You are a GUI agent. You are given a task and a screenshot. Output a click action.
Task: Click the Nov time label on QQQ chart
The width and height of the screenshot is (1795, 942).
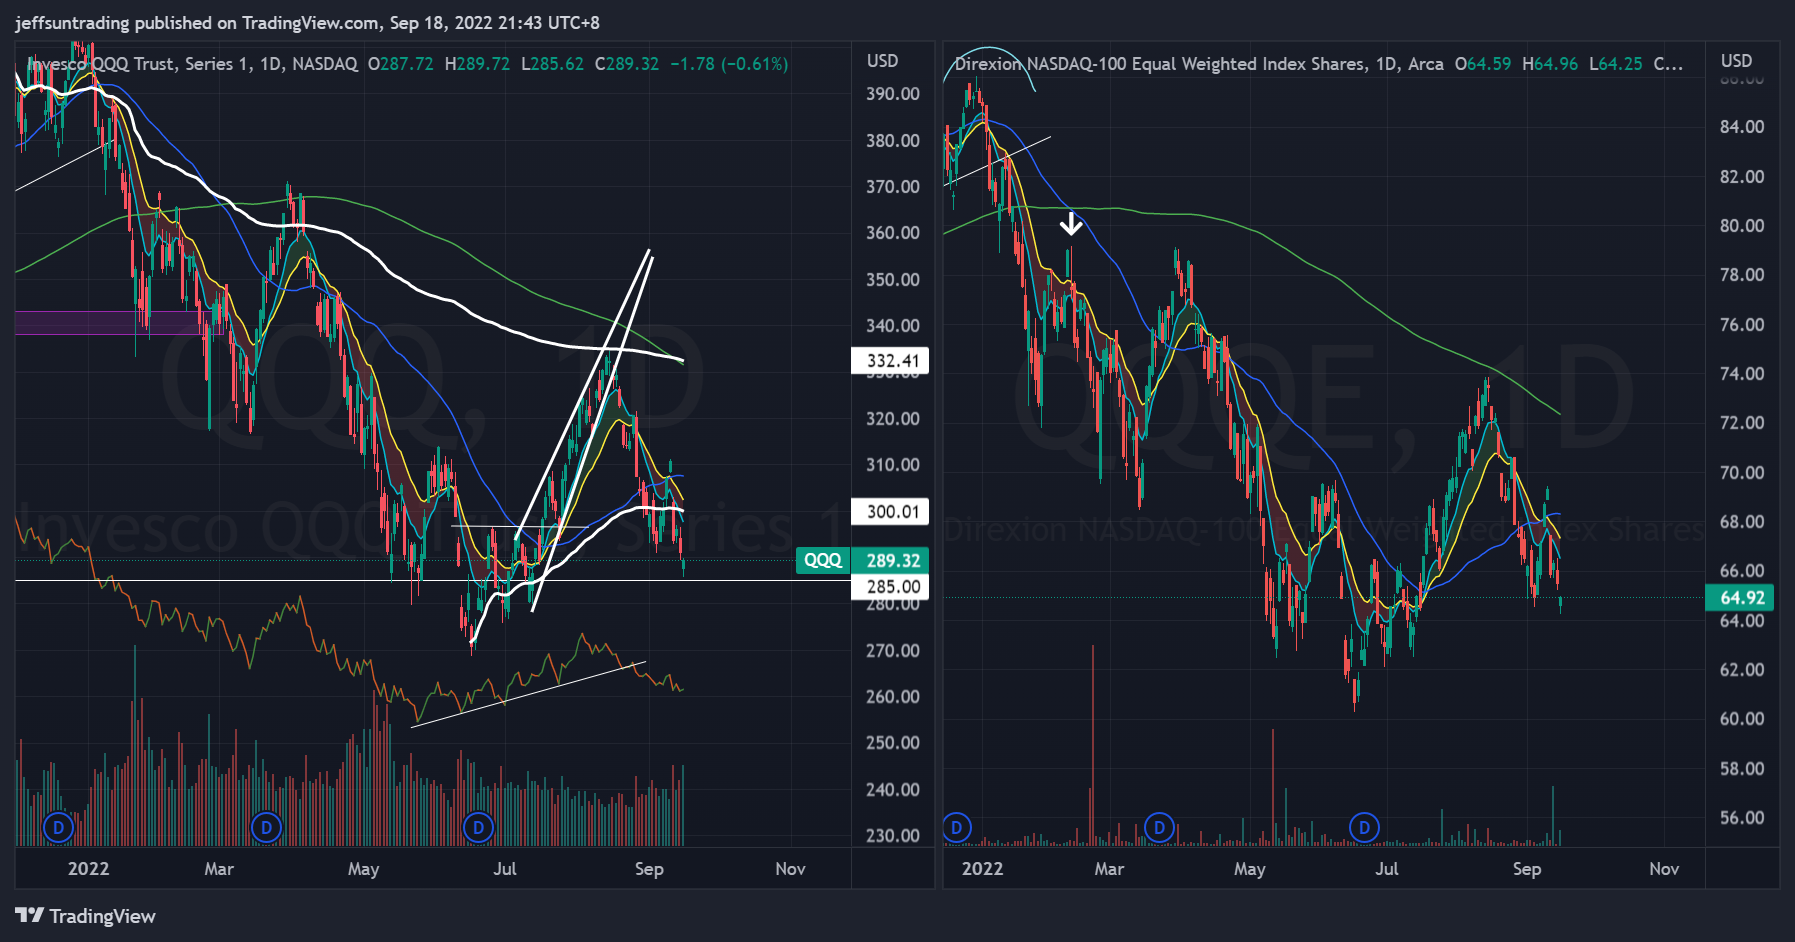tap(790, 869)
